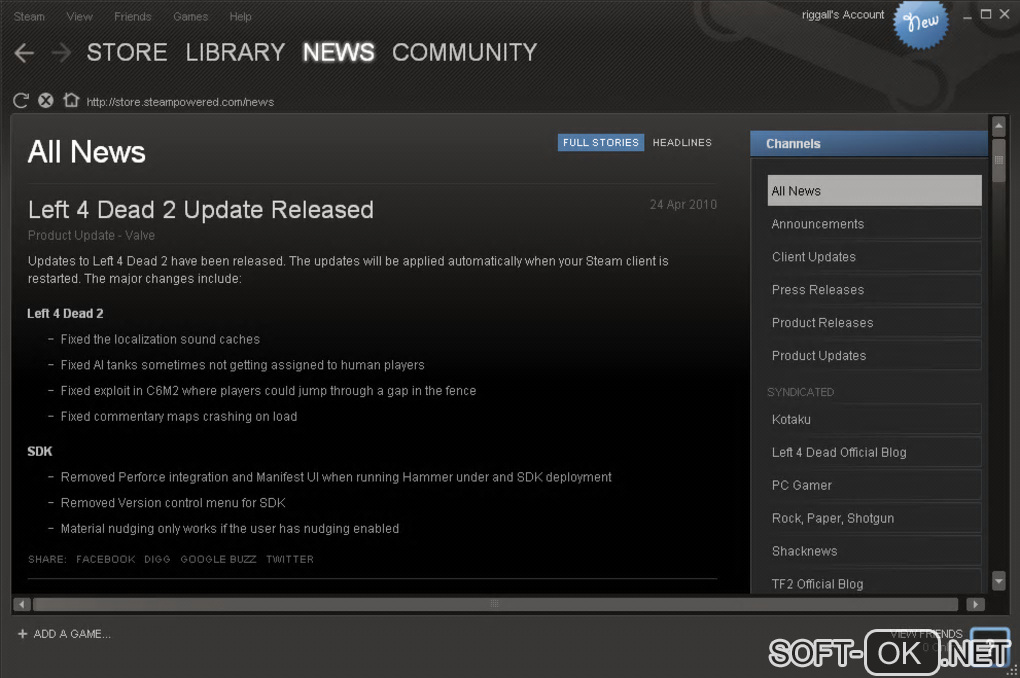Click vertical scrollbar up arrow

pyautogui.click(x=999, y=126)
